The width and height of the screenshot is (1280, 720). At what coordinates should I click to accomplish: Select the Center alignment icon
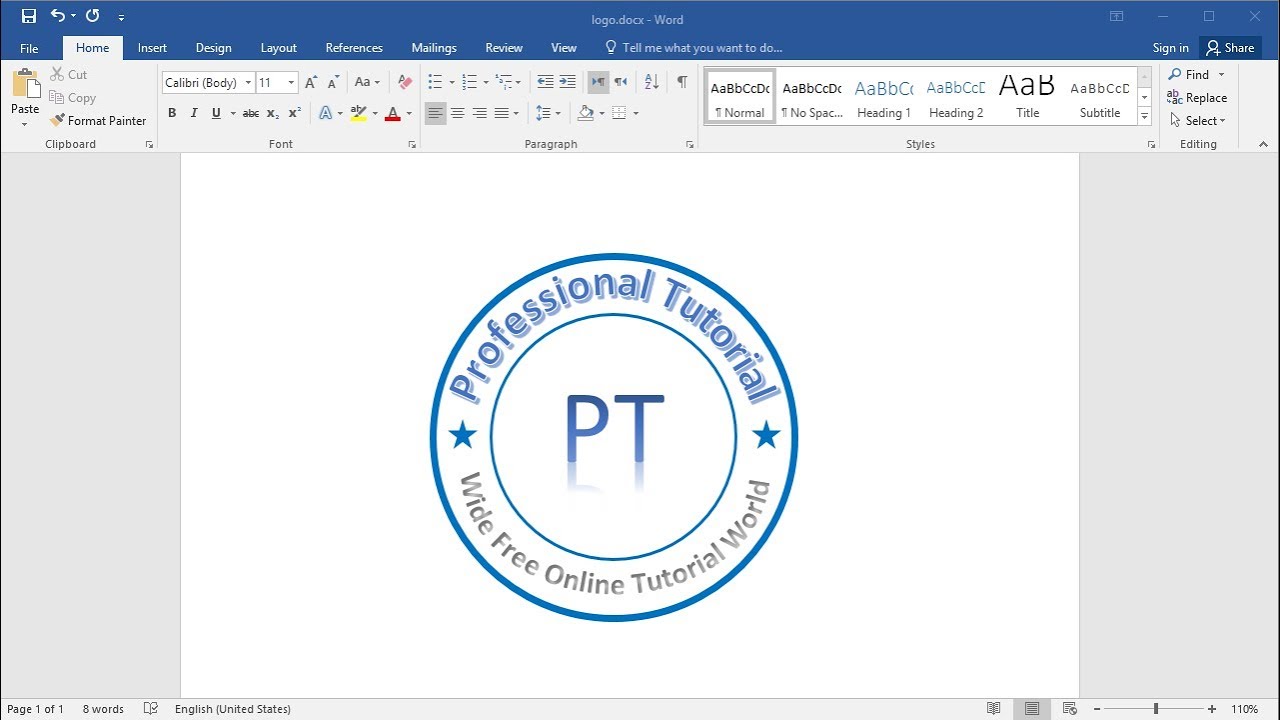tap(458, 113)
